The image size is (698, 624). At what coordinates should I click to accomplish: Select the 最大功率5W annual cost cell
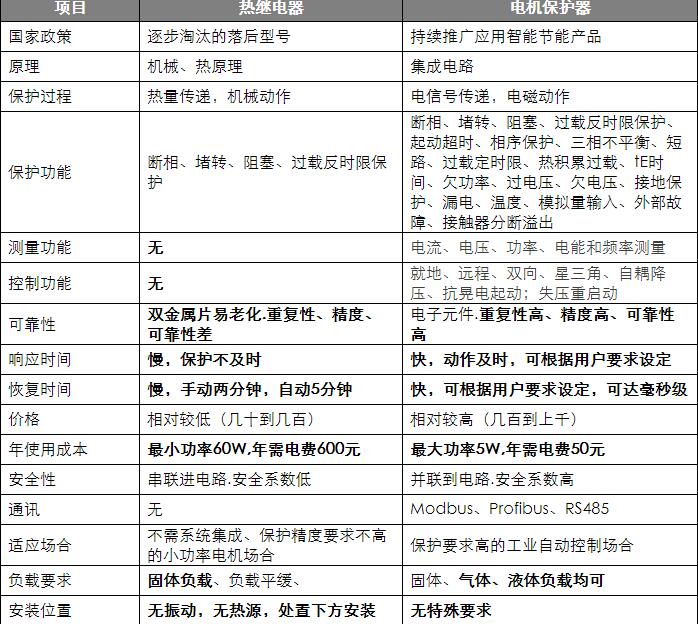[x=507, y=449]
